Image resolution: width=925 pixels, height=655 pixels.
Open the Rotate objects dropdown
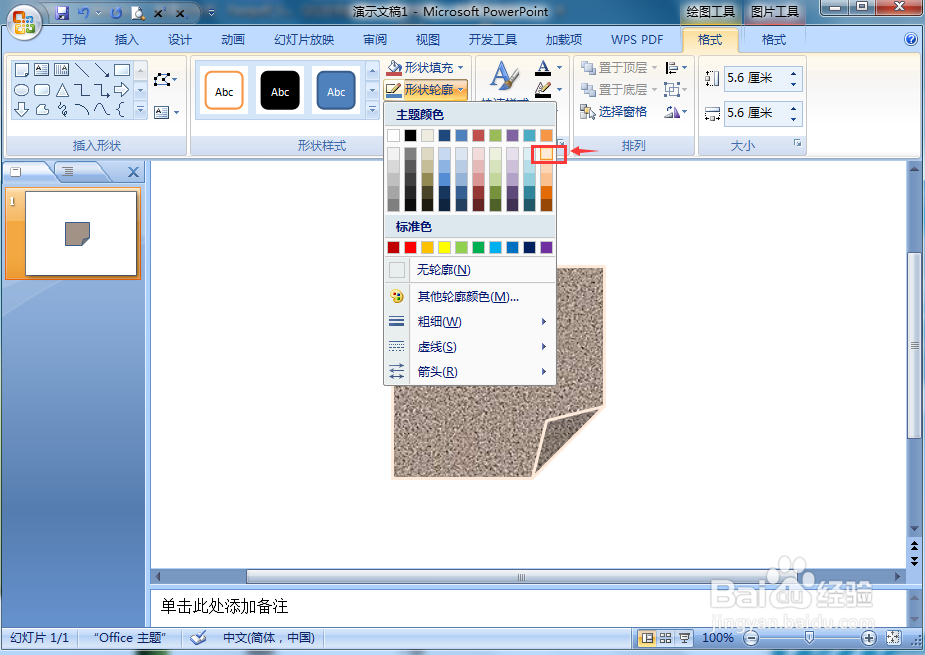(675, 112)
